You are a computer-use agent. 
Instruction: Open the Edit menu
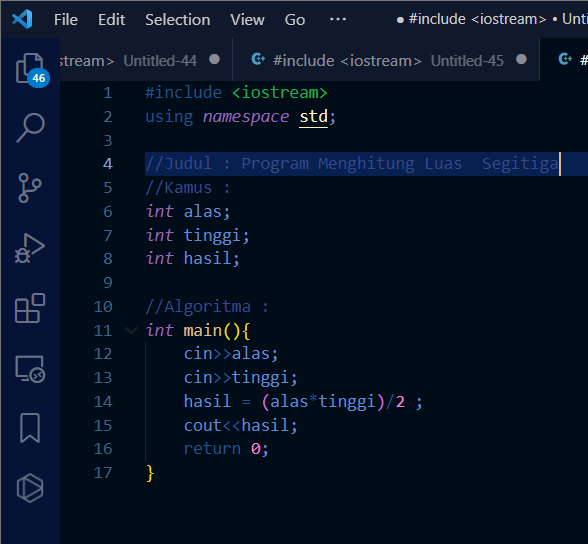111,19
